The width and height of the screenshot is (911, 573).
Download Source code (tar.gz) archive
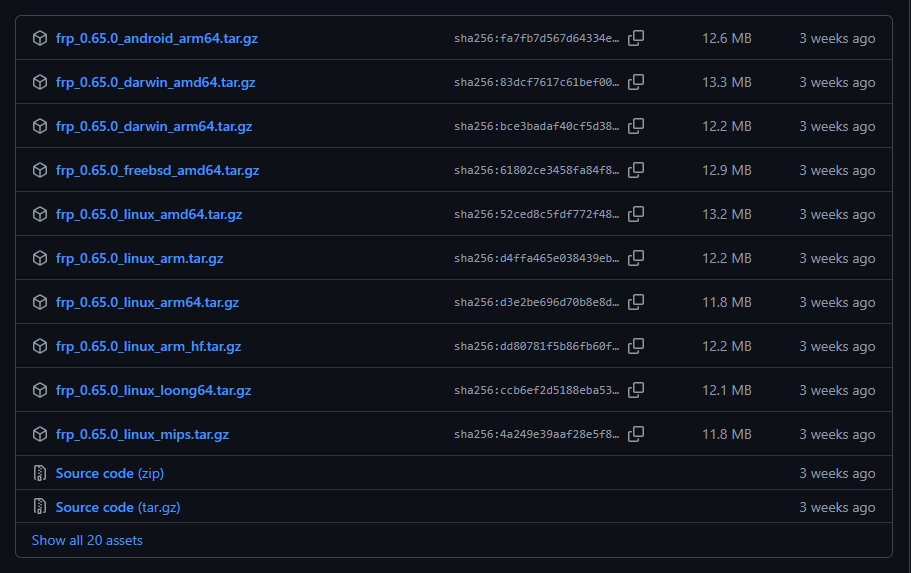[x=117, y=507]
